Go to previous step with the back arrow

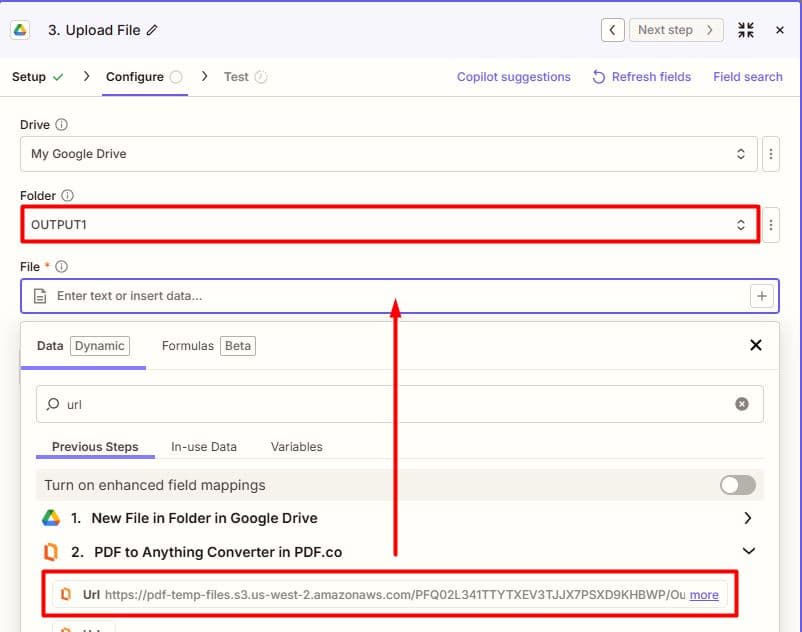[612, 30]
